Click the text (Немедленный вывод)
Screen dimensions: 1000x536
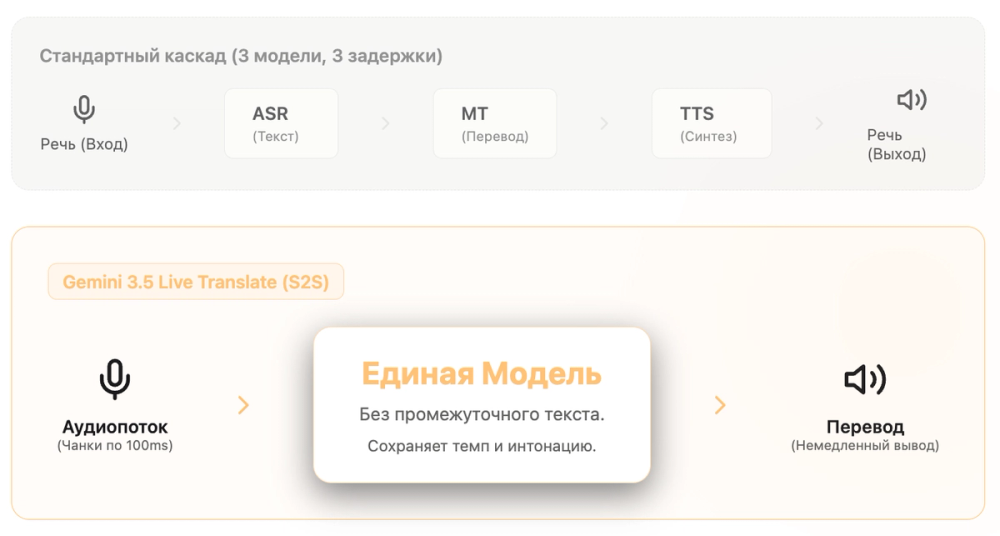[x=865, y=445]
